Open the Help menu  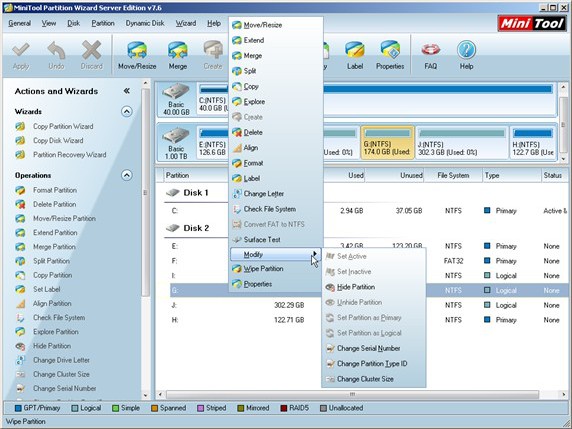coord(214,23)
